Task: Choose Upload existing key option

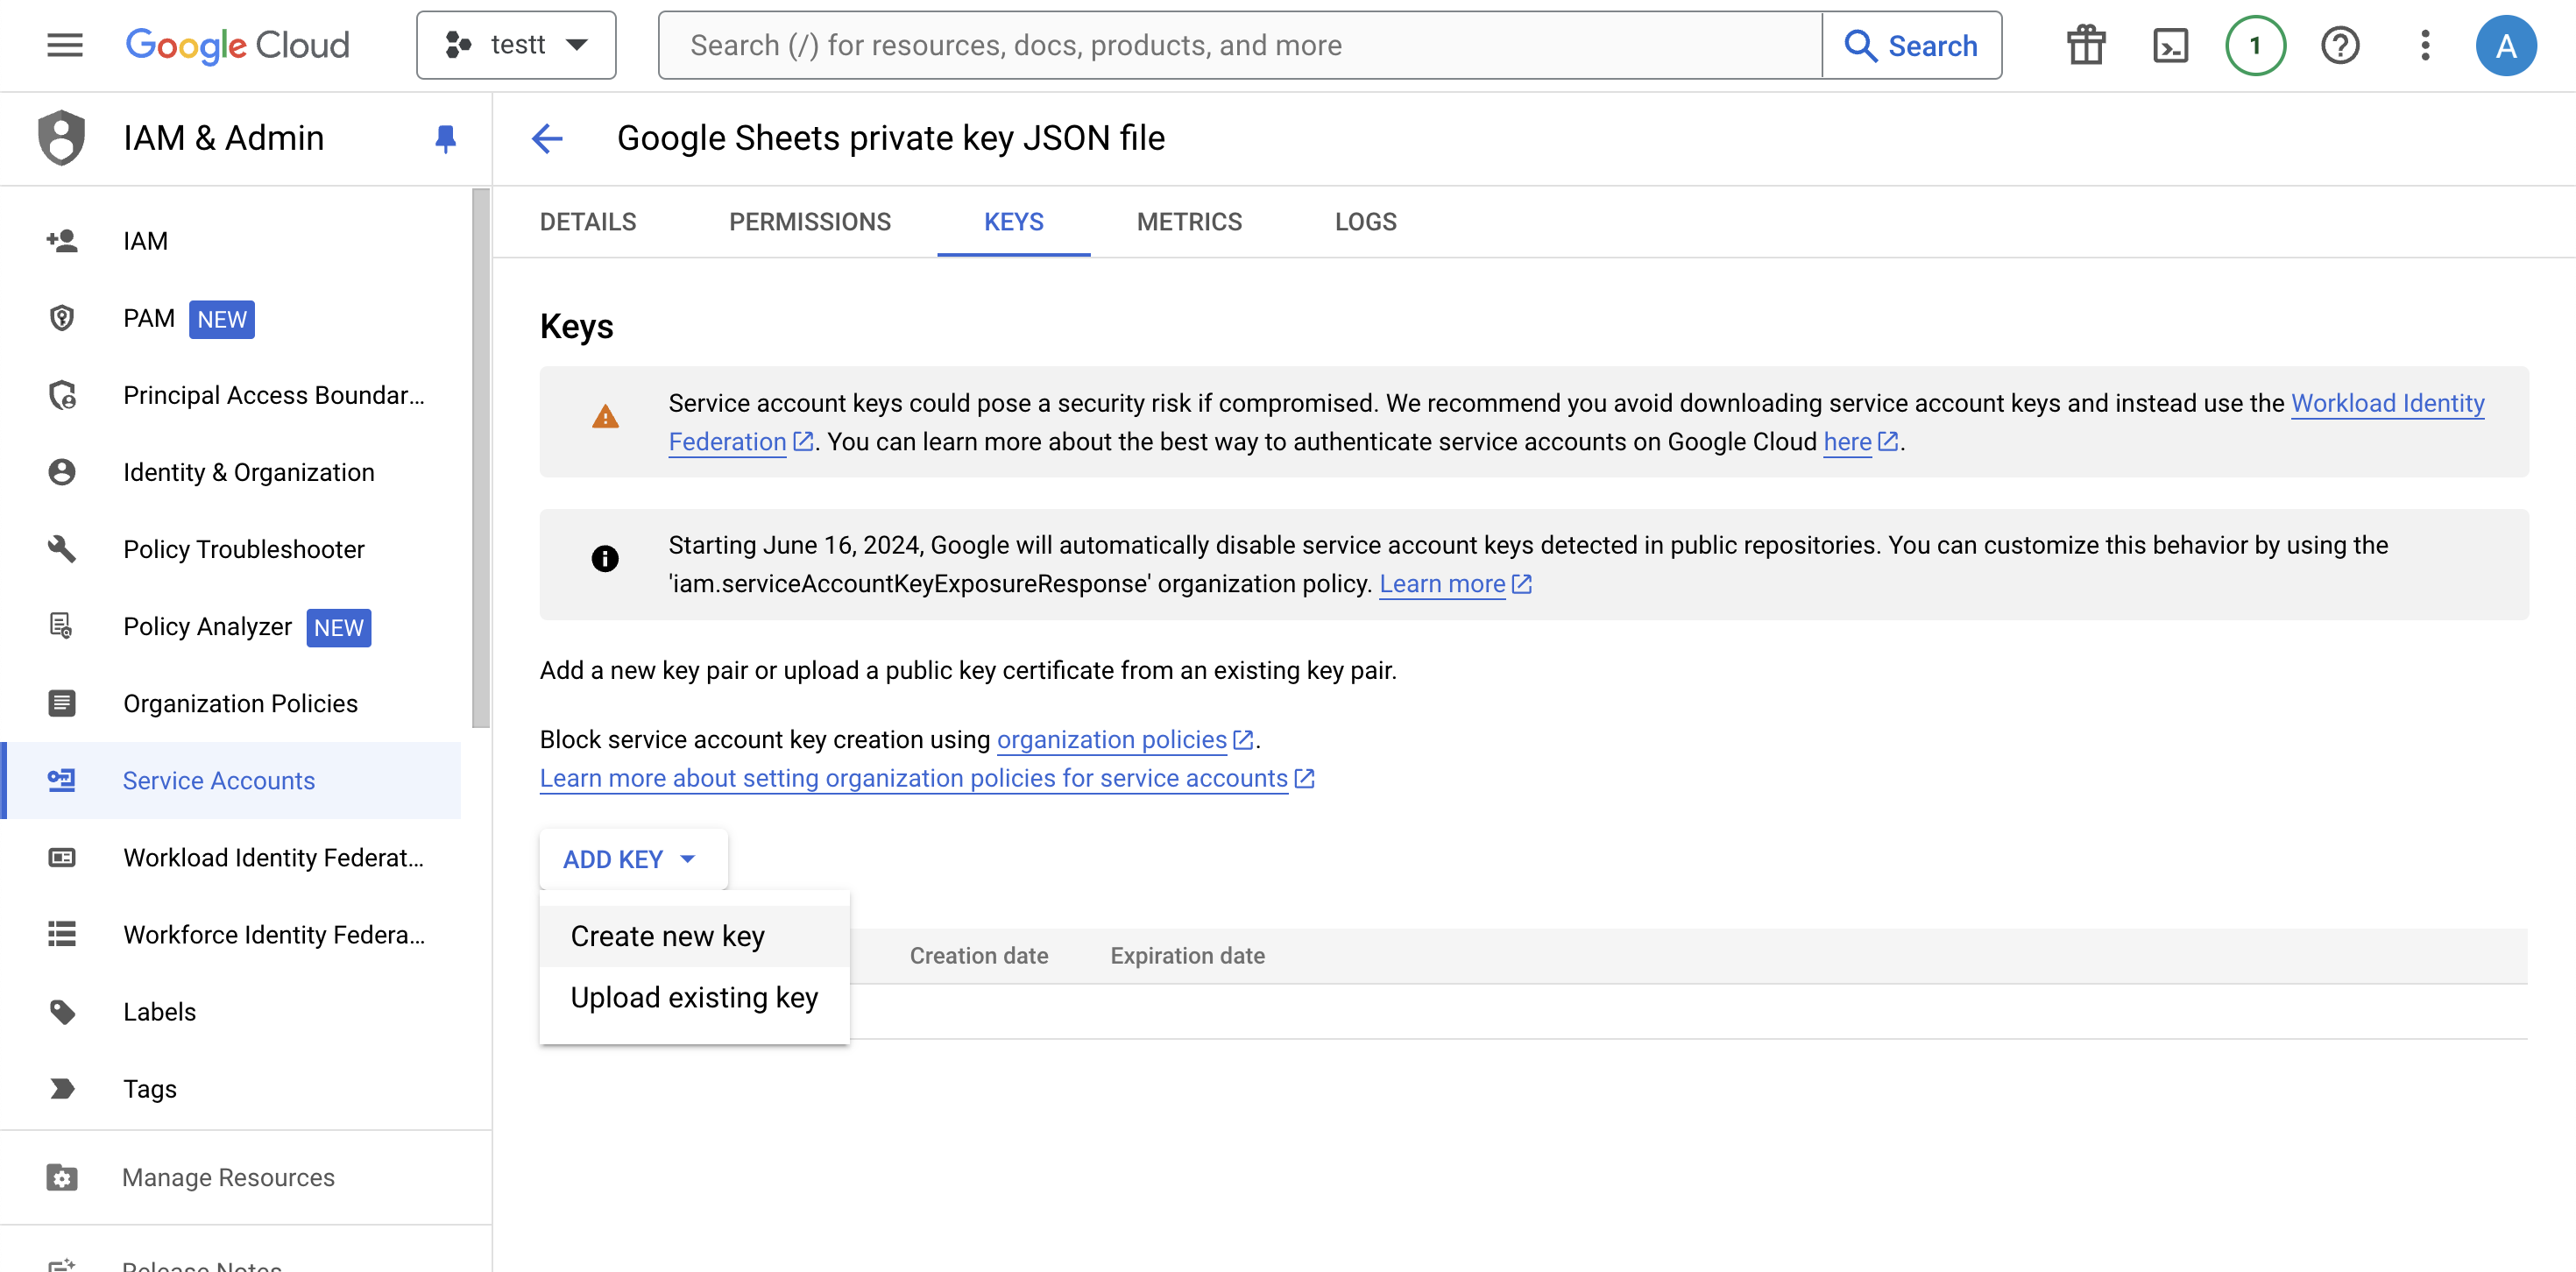Action: point(694,997)
